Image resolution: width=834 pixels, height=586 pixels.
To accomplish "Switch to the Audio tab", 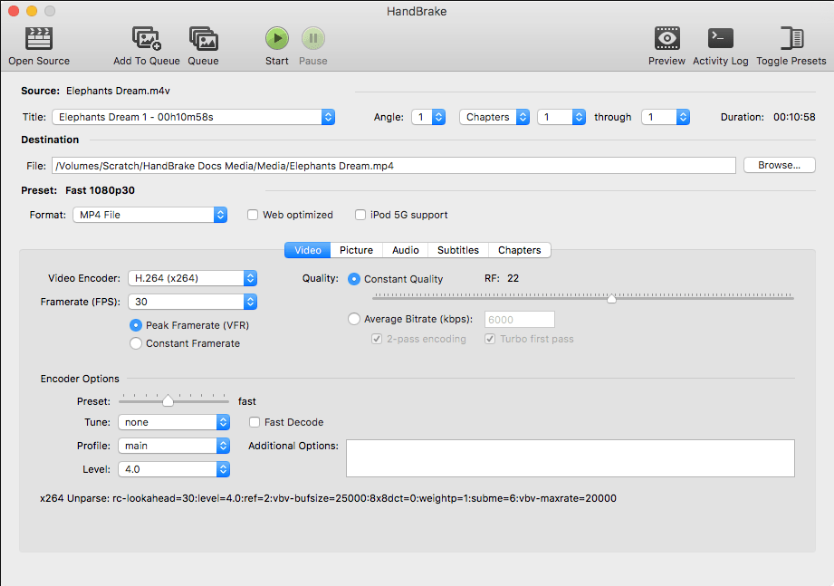I will [405, 250].
